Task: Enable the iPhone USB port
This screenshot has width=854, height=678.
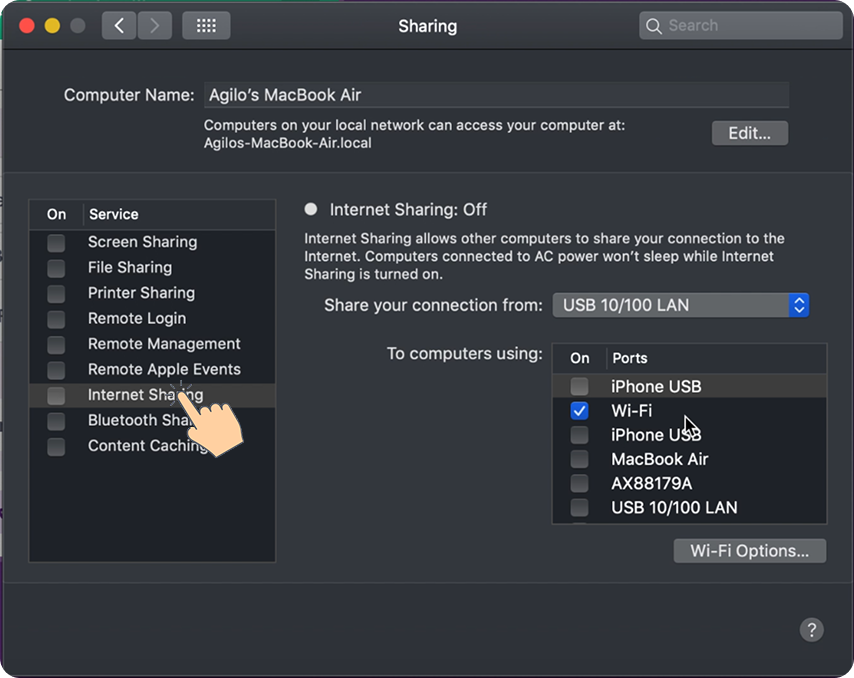Action: pyautogui.click(x=578, y=386)
